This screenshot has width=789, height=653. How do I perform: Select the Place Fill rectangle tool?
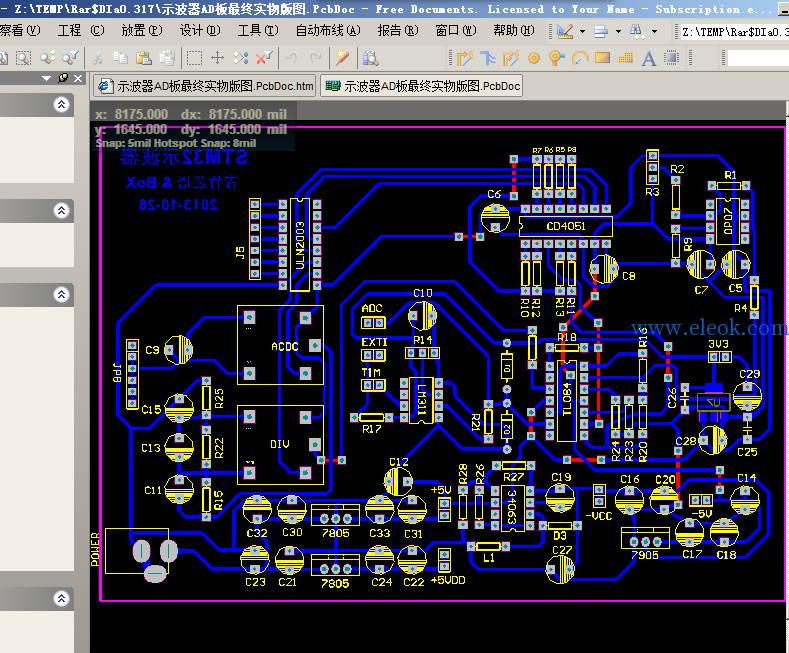click(x=602, y=58)
